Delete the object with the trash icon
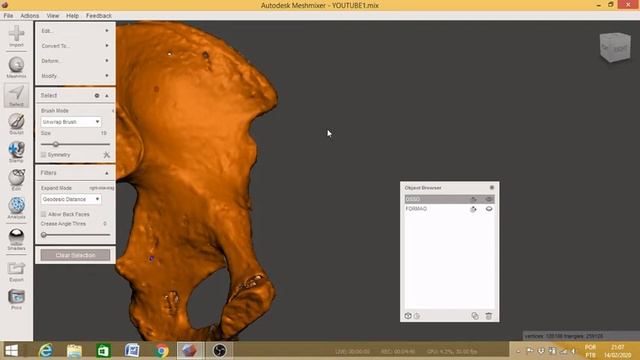This screenshot has width=640, height=360. [x=489, y=316]
